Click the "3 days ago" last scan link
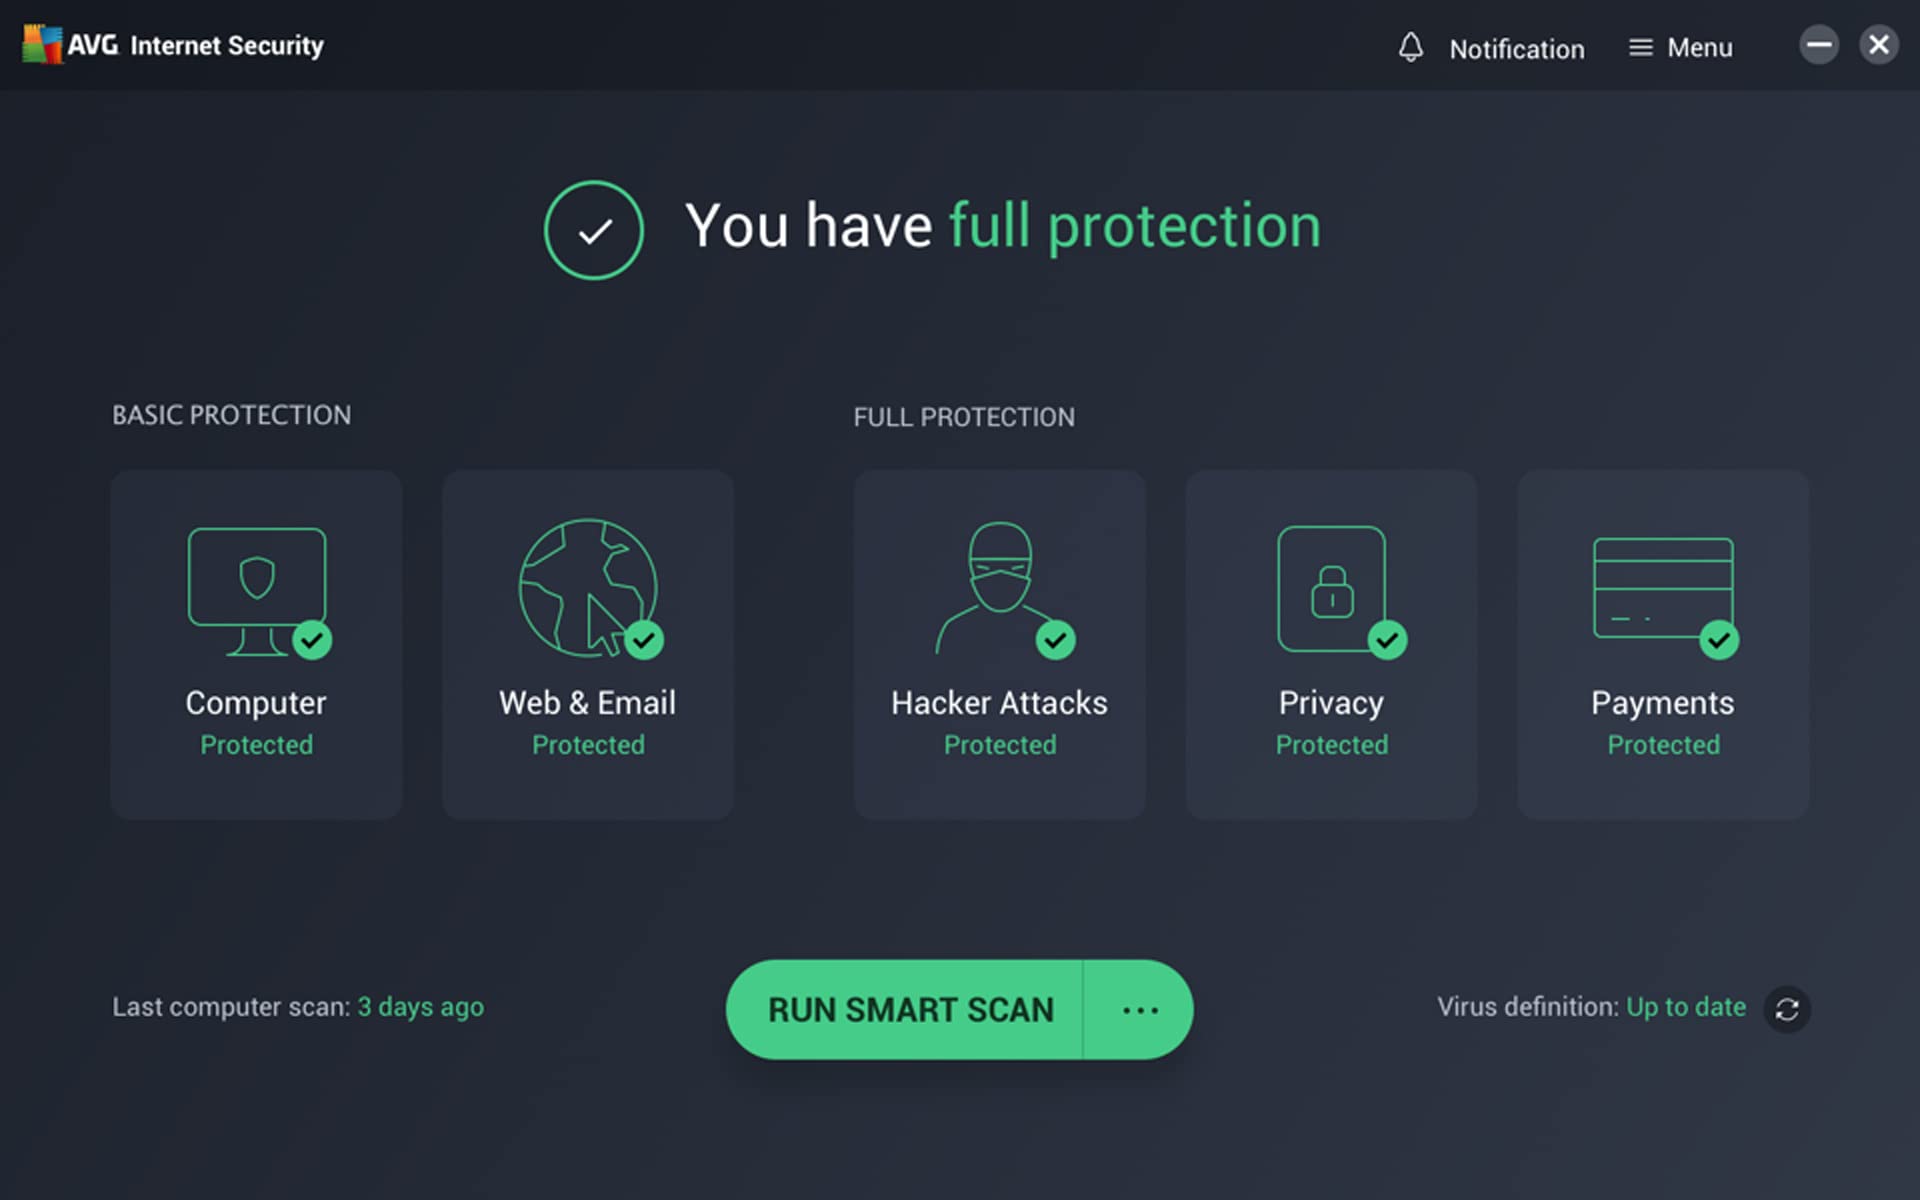This screenshot has height=1200, width=1920. click(x=420, y=1007)
